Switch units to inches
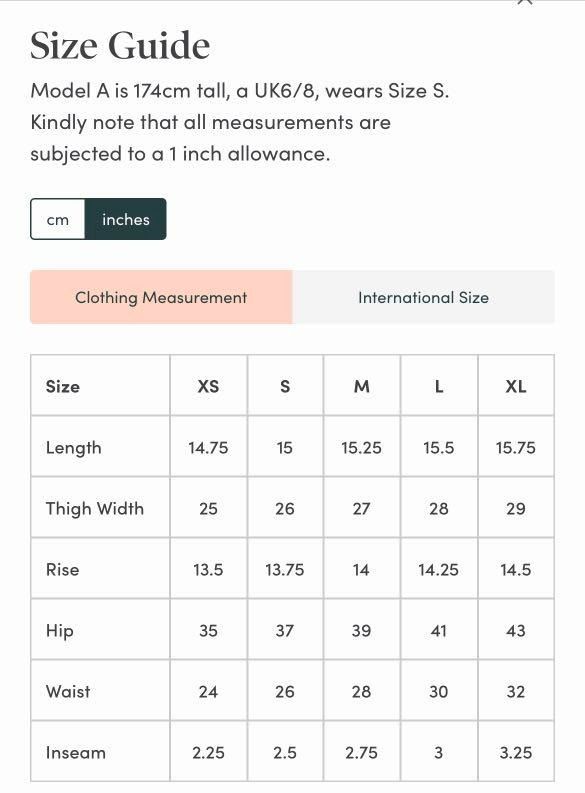This screenshot has height=793, width=585. [125, 219]
